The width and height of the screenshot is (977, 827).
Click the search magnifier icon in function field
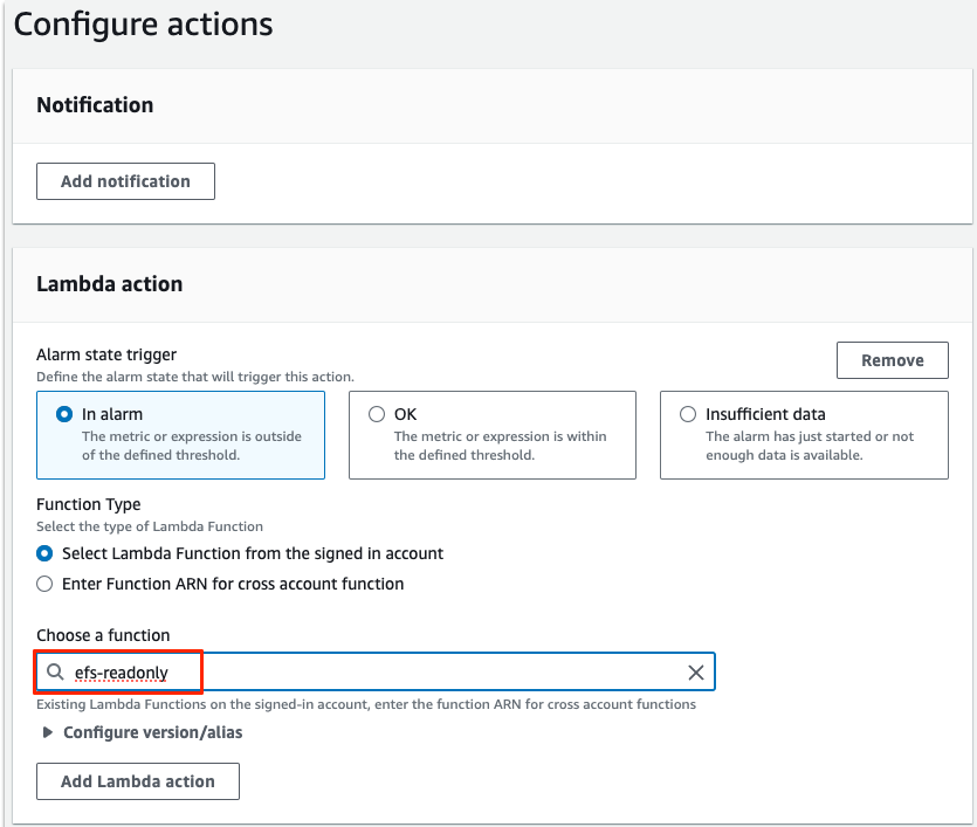(x=55, y=672)
